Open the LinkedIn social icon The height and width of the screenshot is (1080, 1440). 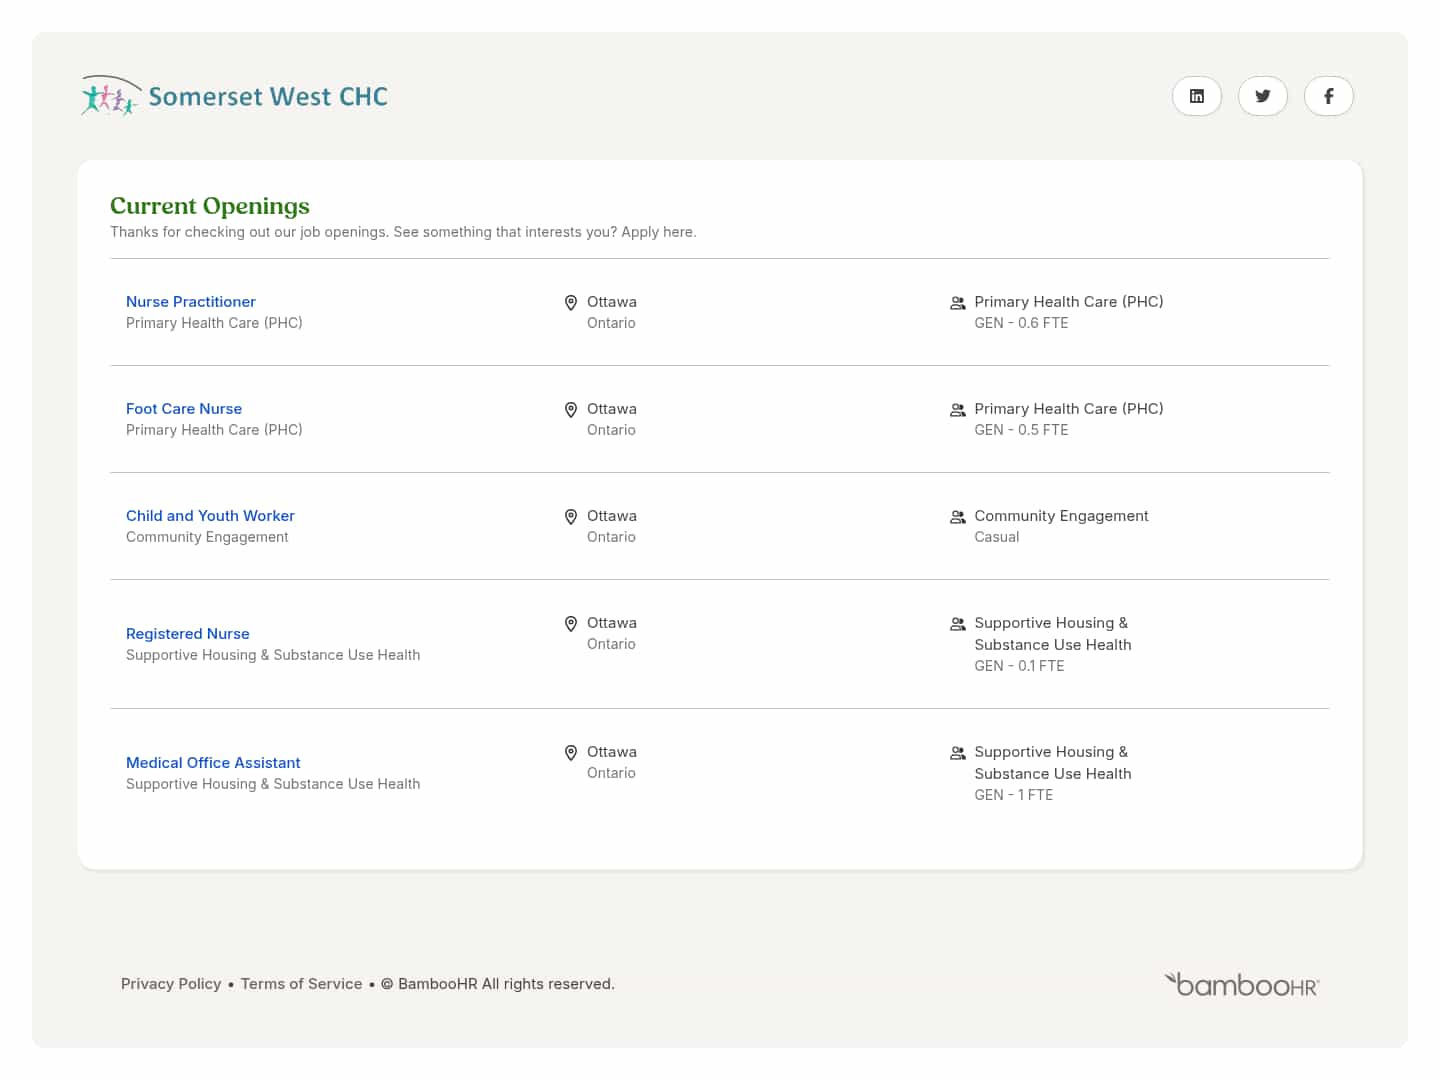1196,96
